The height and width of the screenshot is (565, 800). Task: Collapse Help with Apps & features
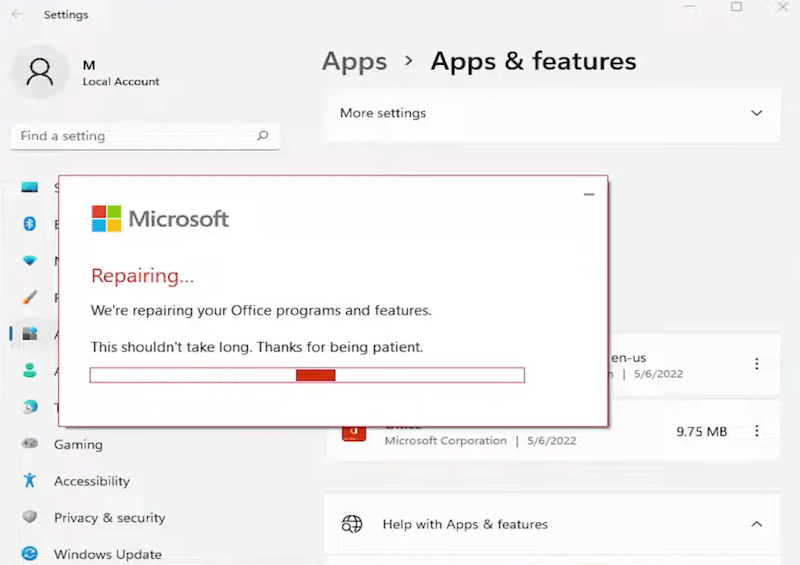(x=757, y=524)
